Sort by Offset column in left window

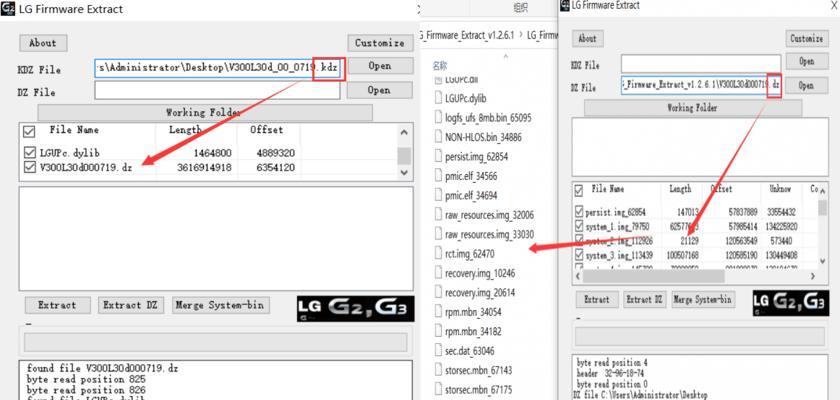tap(267, 130)
